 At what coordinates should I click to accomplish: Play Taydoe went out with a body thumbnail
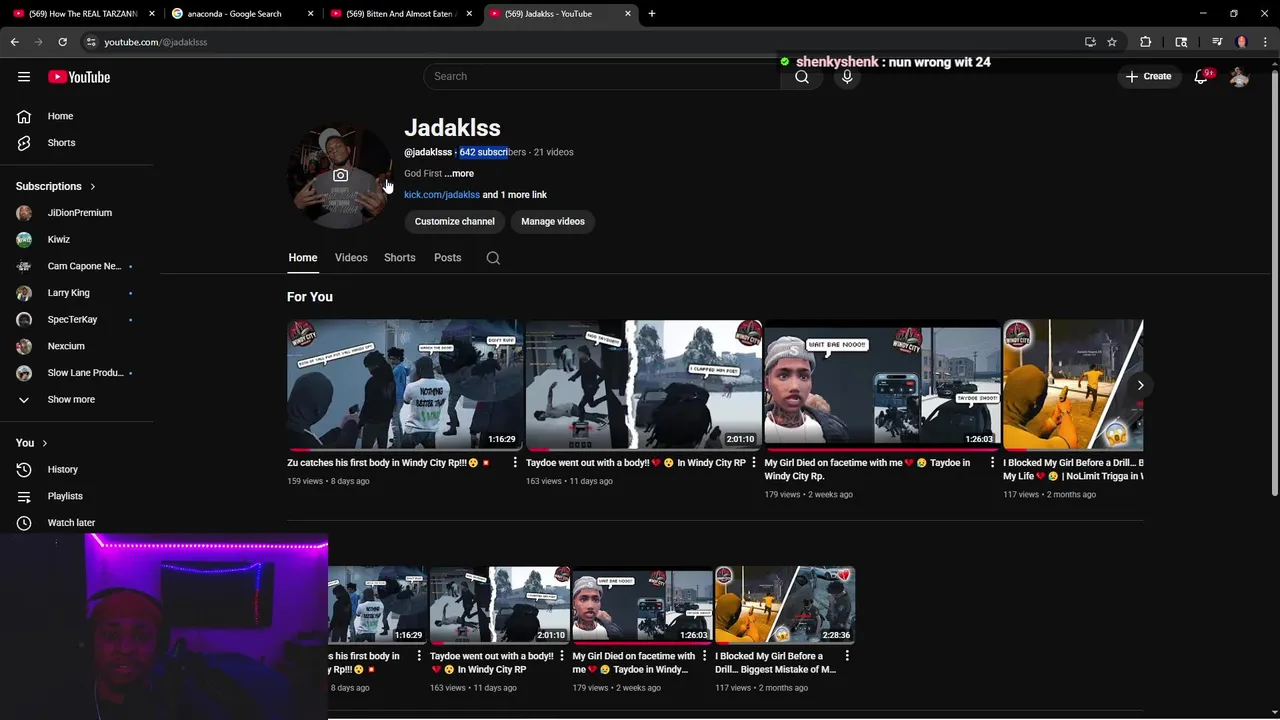click(x=644, y=385)
